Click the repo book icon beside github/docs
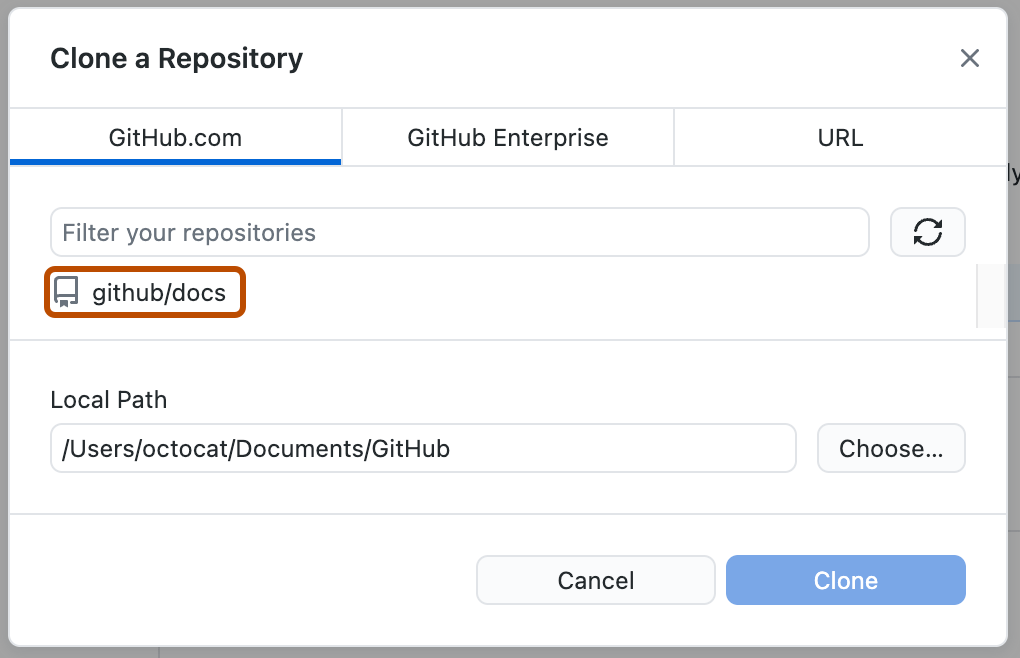The image size is (1020, 658). 66,292
